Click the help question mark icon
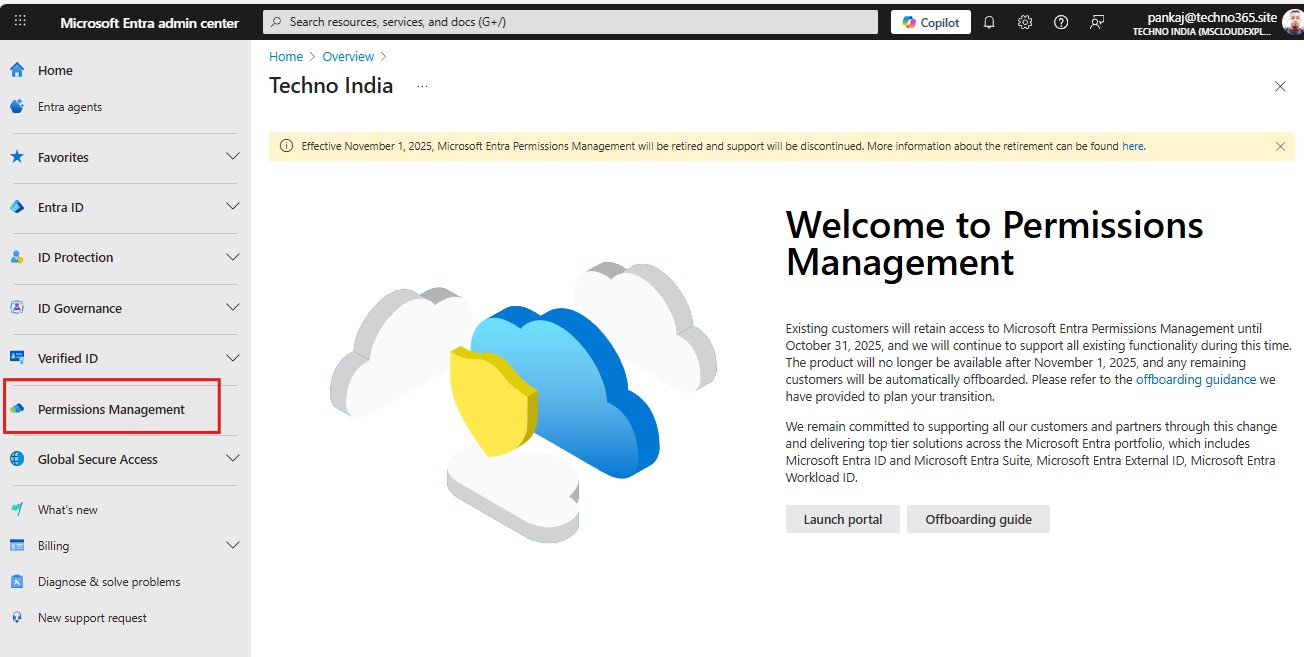The width and height of the screenshot is (1304, 657). (1061, 22)
